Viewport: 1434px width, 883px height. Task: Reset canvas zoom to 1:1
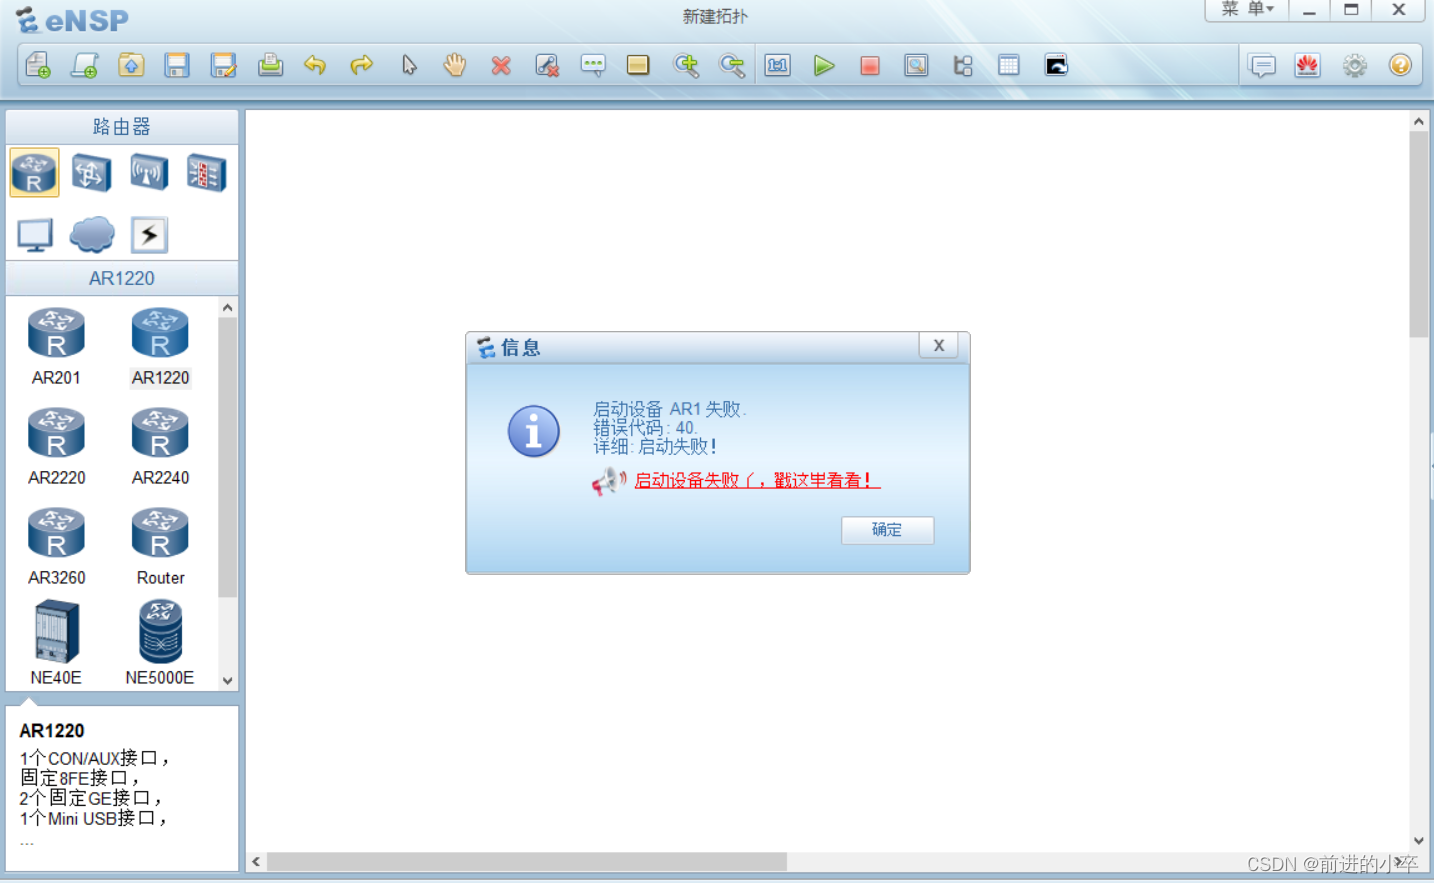click(777, 66)
